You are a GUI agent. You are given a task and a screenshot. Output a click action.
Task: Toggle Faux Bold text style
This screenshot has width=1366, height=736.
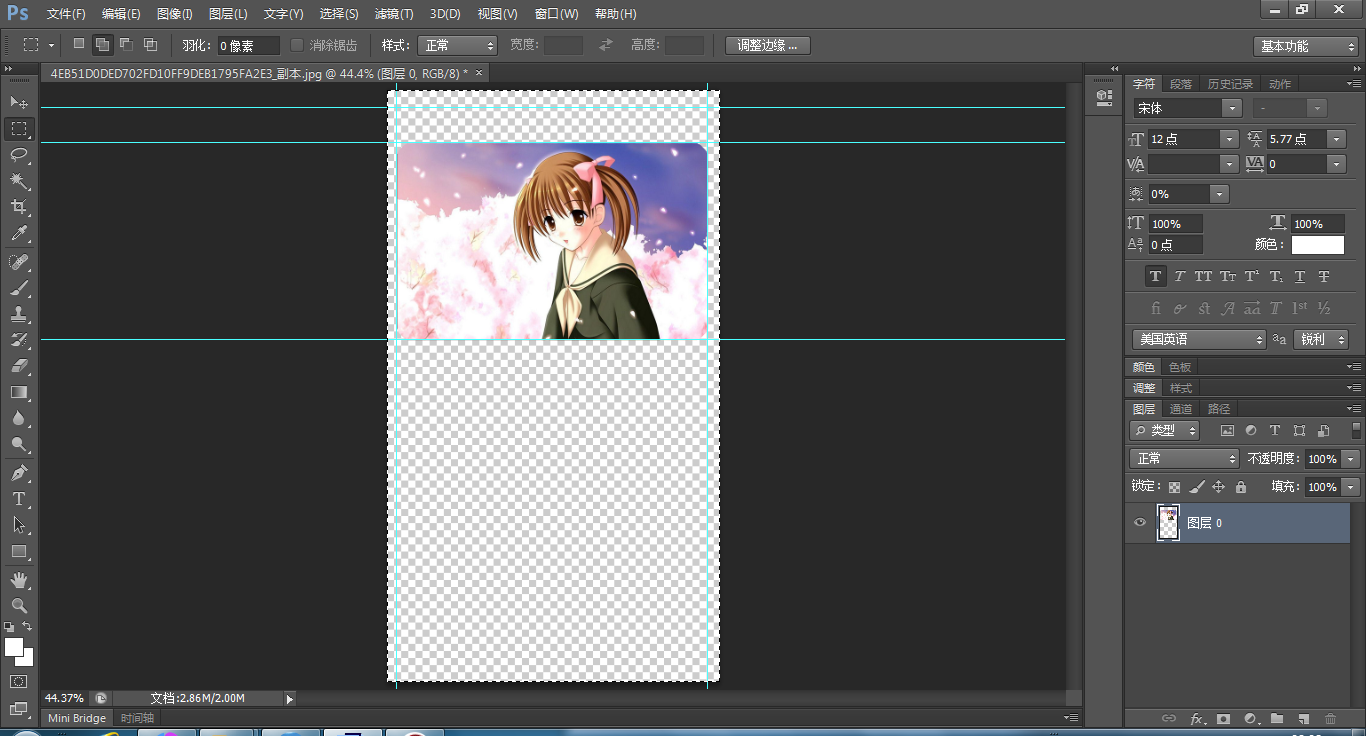(1156, 276)
